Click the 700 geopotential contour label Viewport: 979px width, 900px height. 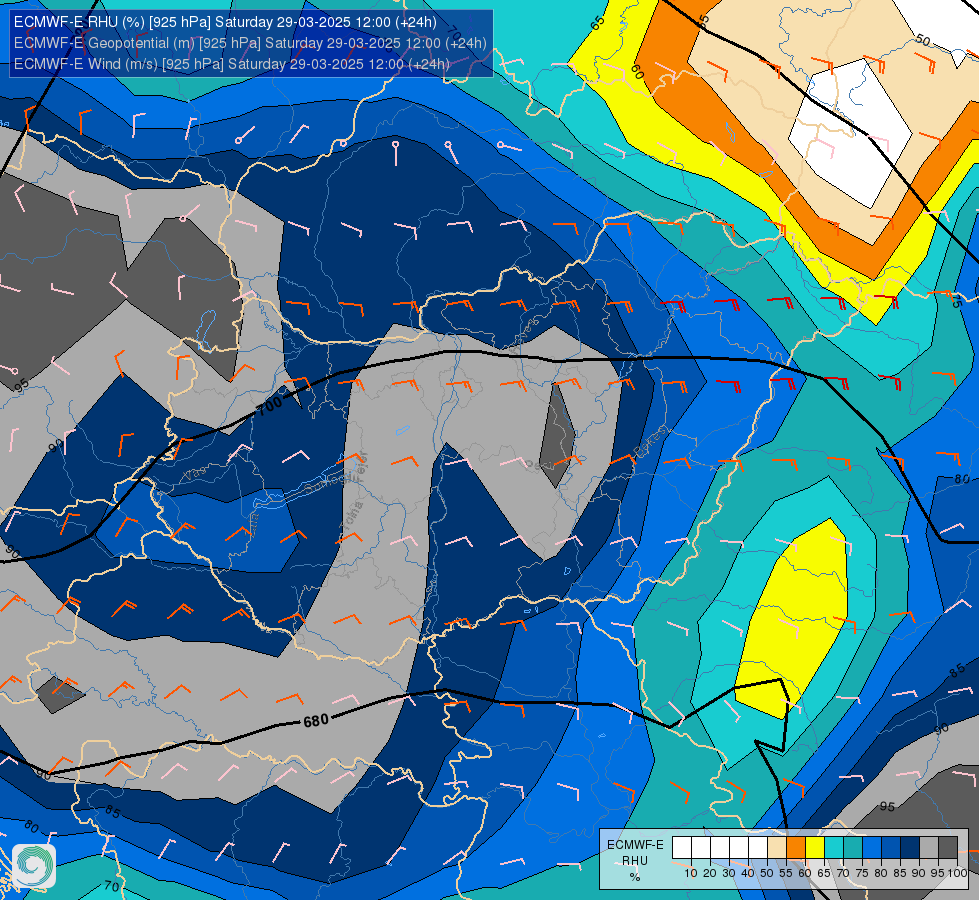[x=270, y=406]
